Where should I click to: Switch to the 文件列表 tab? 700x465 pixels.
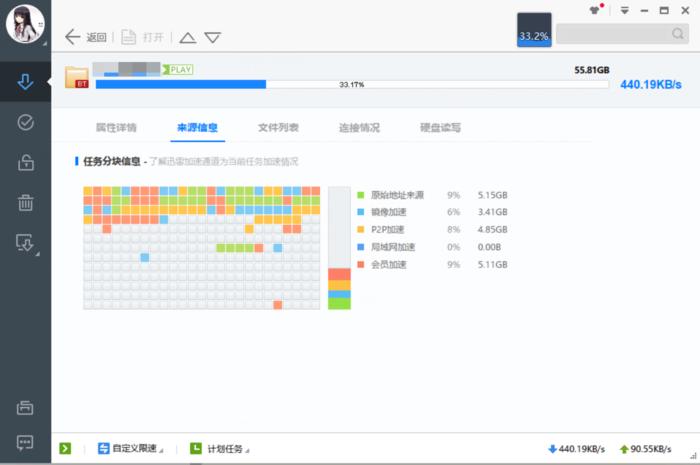(x=278, y=128)
